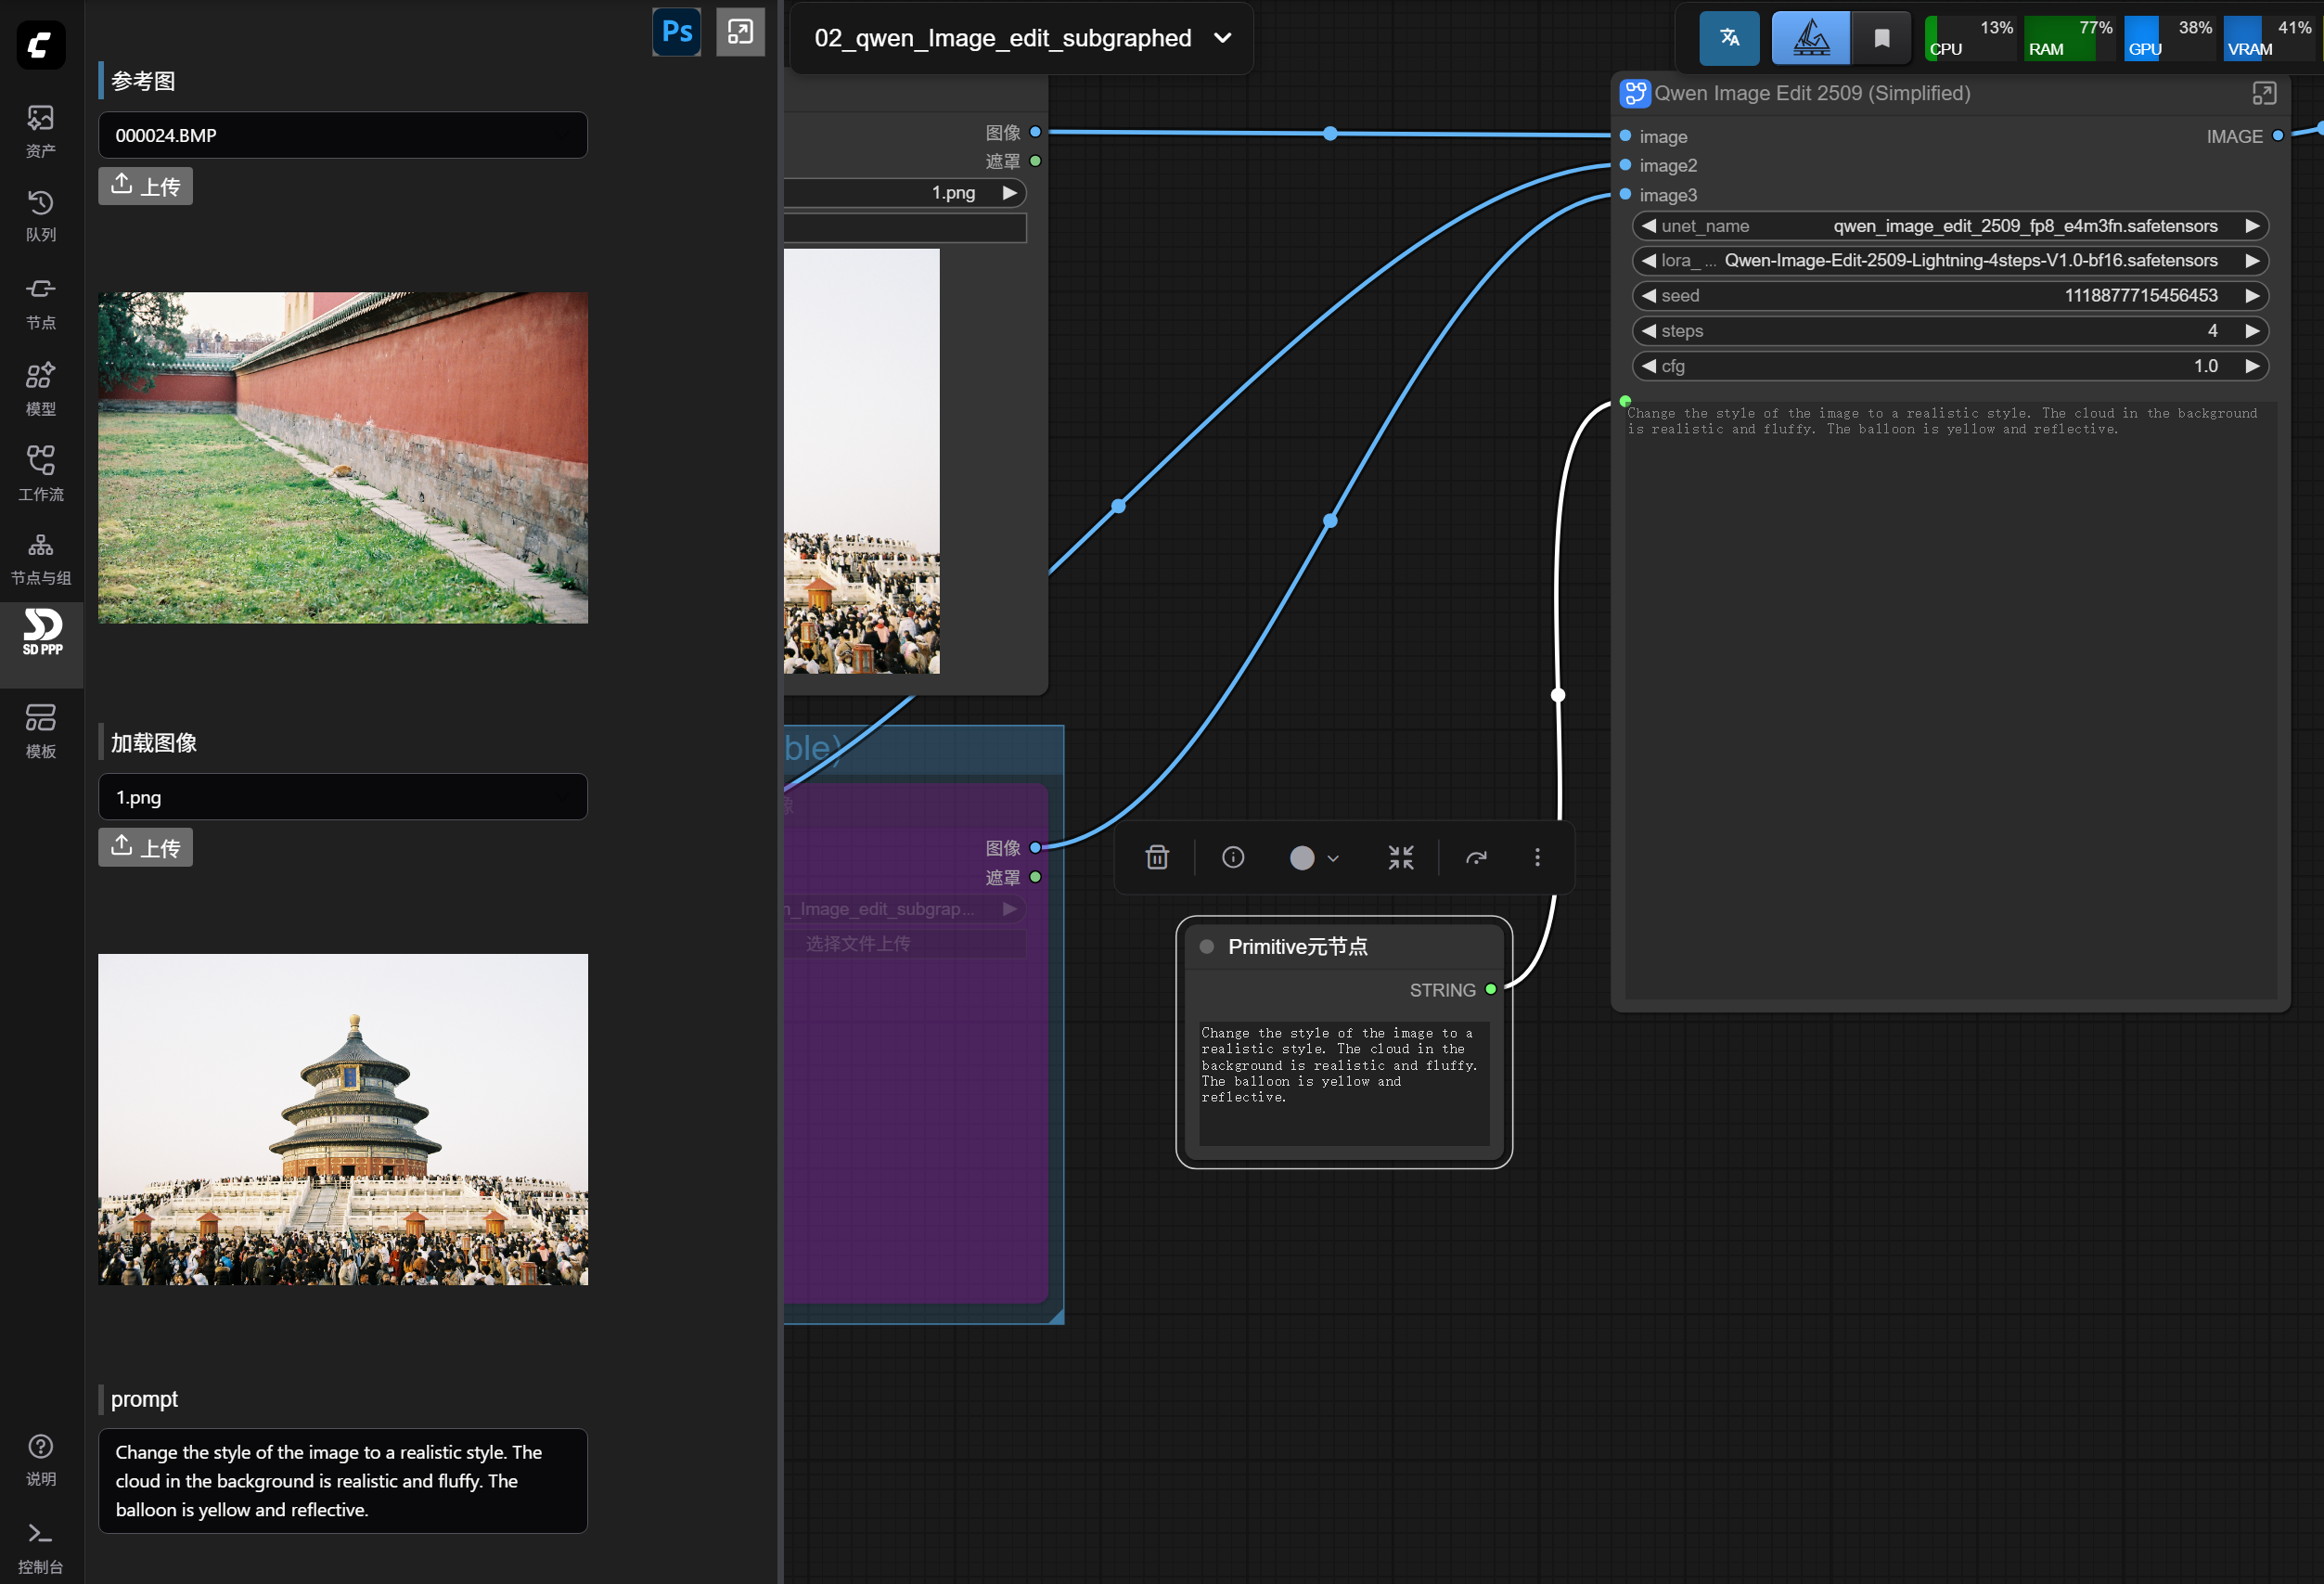Open the 工作流 workflow sidebar tab
Viewport: 2324px width, 1584px height.
click(x=41, y=472)
